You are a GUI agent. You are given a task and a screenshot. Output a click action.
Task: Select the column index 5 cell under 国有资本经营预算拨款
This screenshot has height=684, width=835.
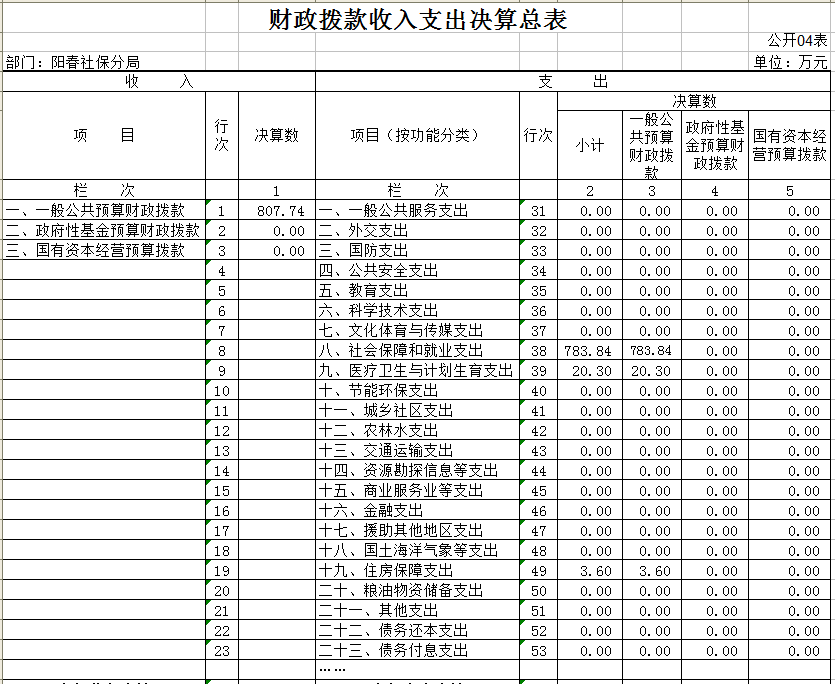(790, 191)
